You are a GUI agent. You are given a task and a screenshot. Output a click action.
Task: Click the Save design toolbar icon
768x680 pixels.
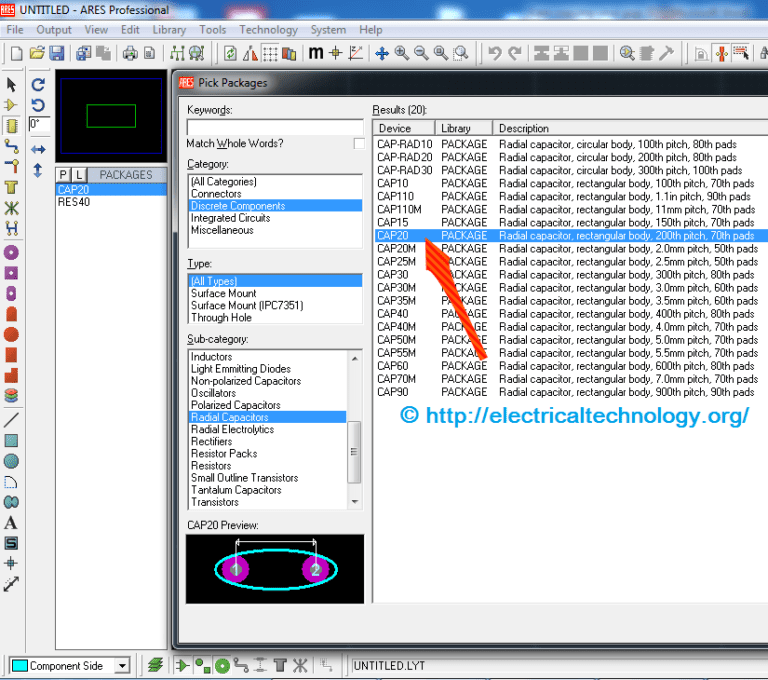pos(57,53)
